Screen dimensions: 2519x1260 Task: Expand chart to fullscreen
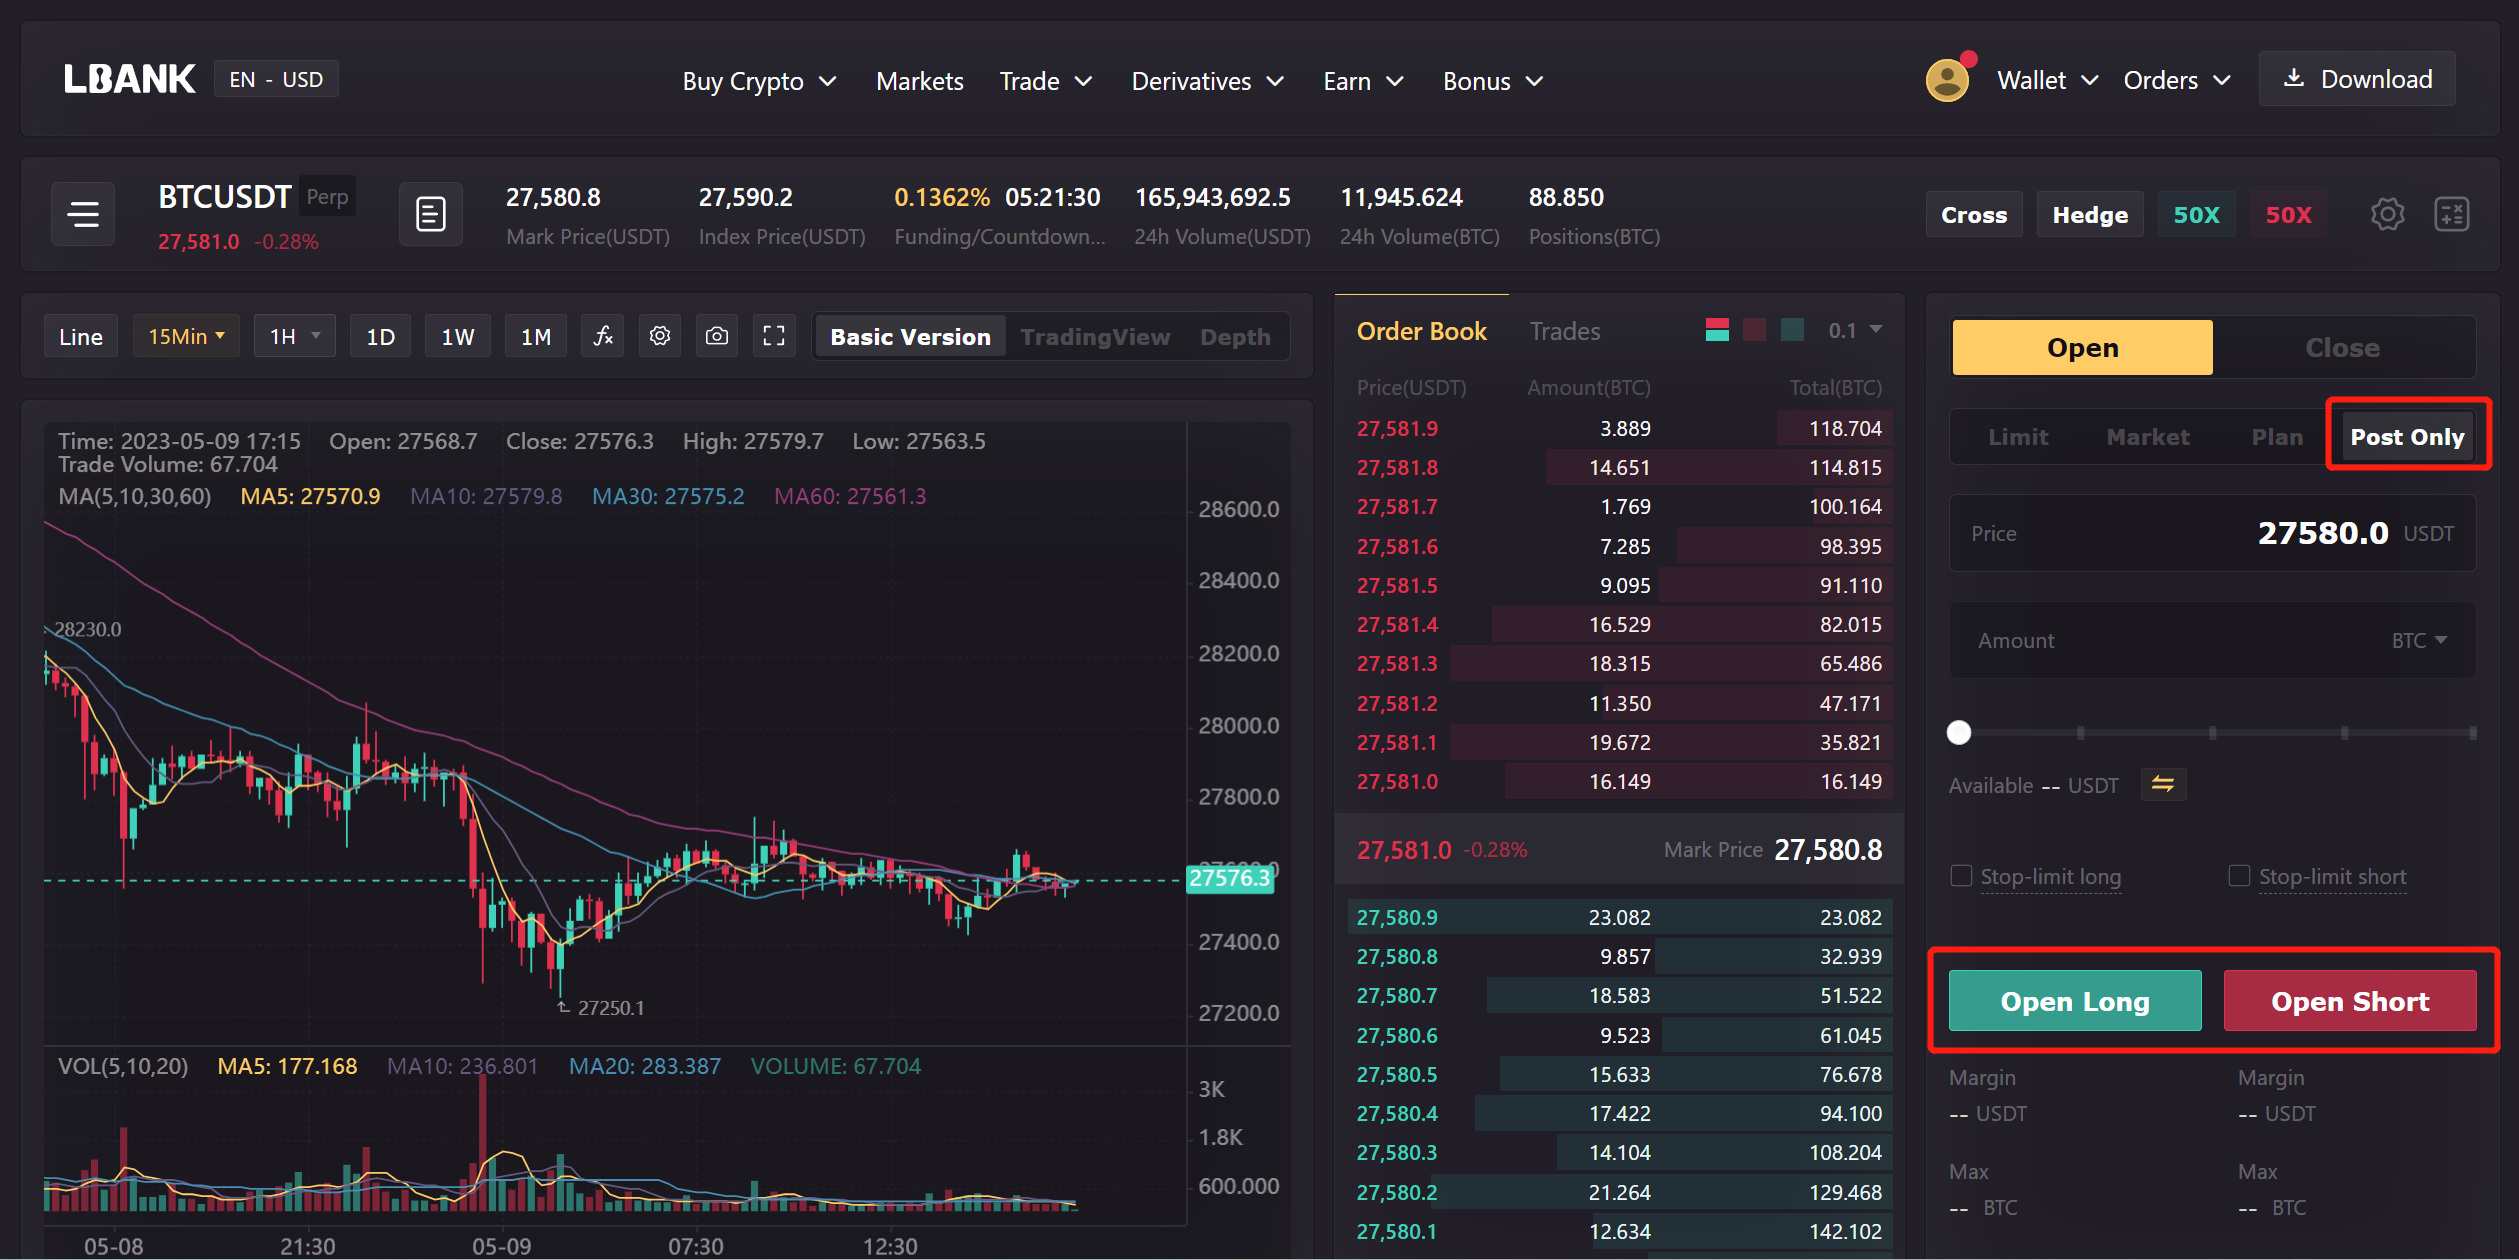tap(774, 336)
